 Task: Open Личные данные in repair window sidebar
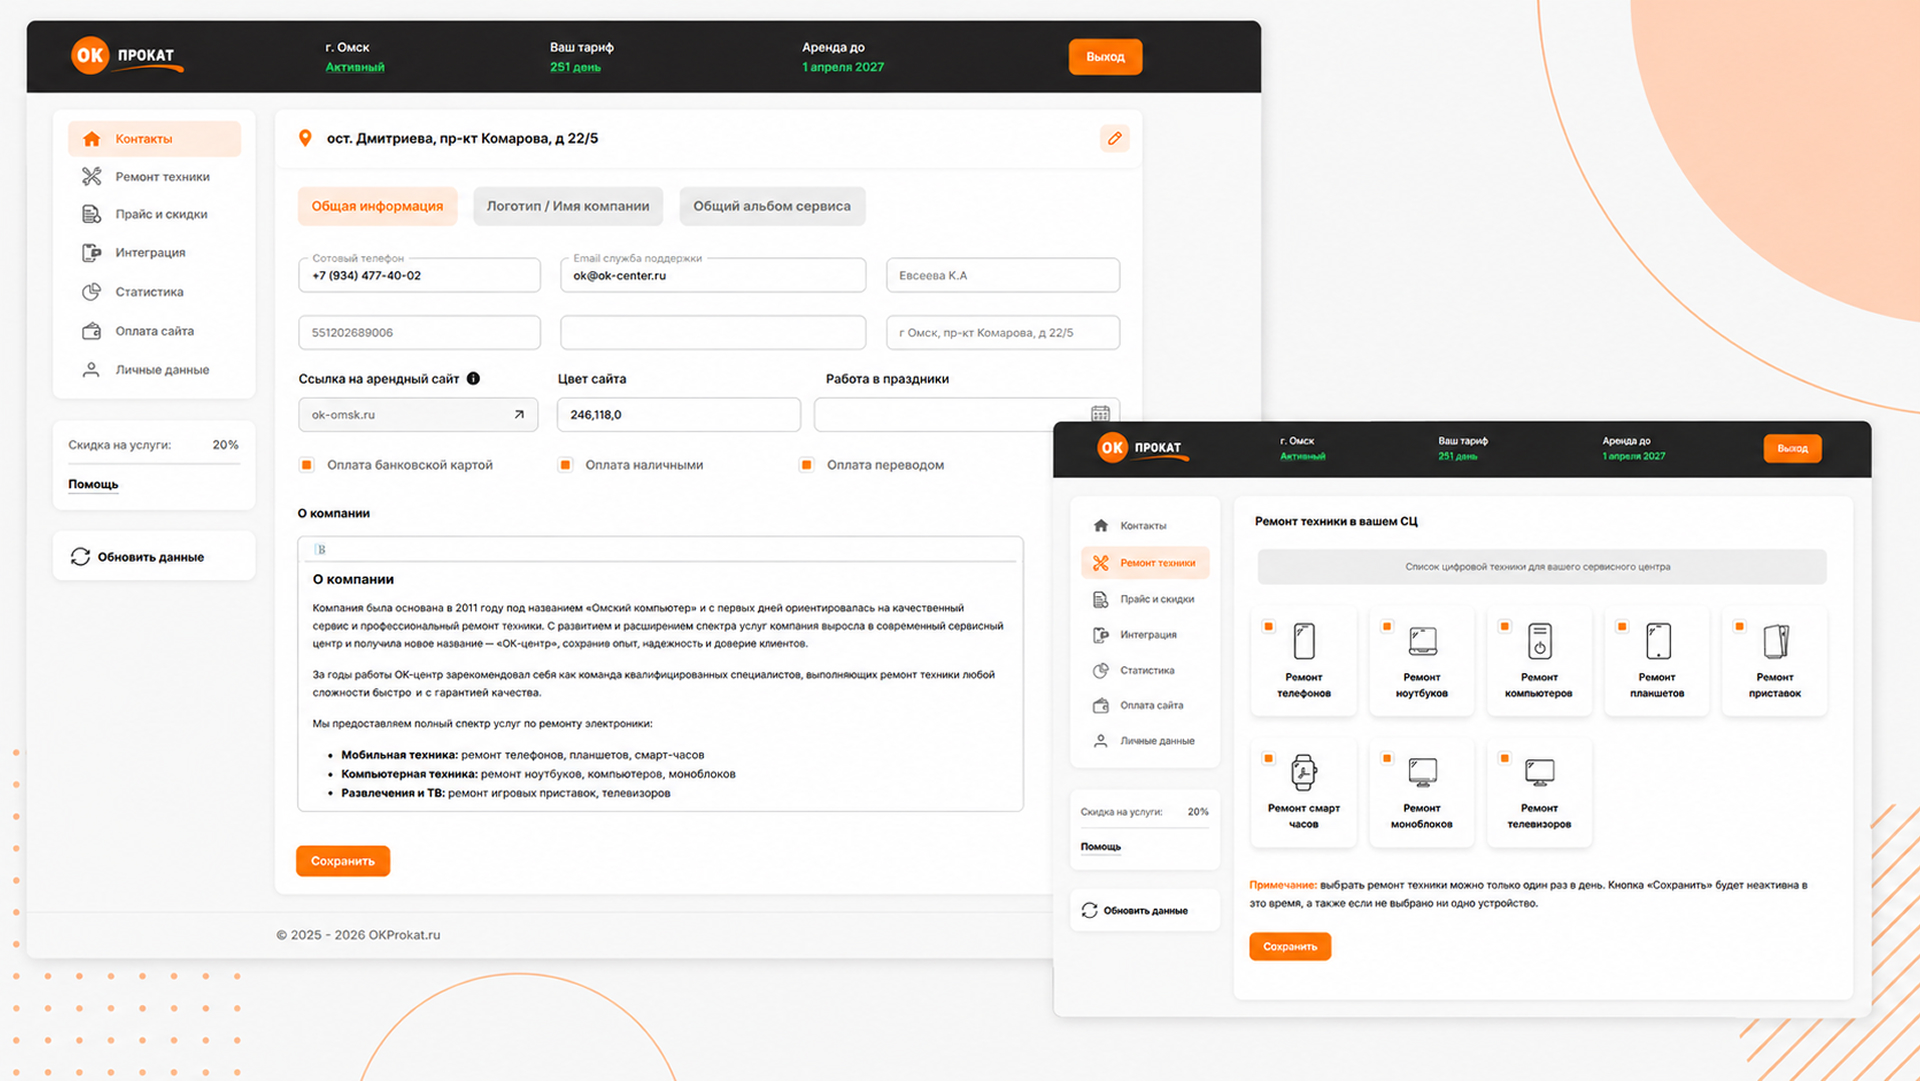click(1145, 741)
